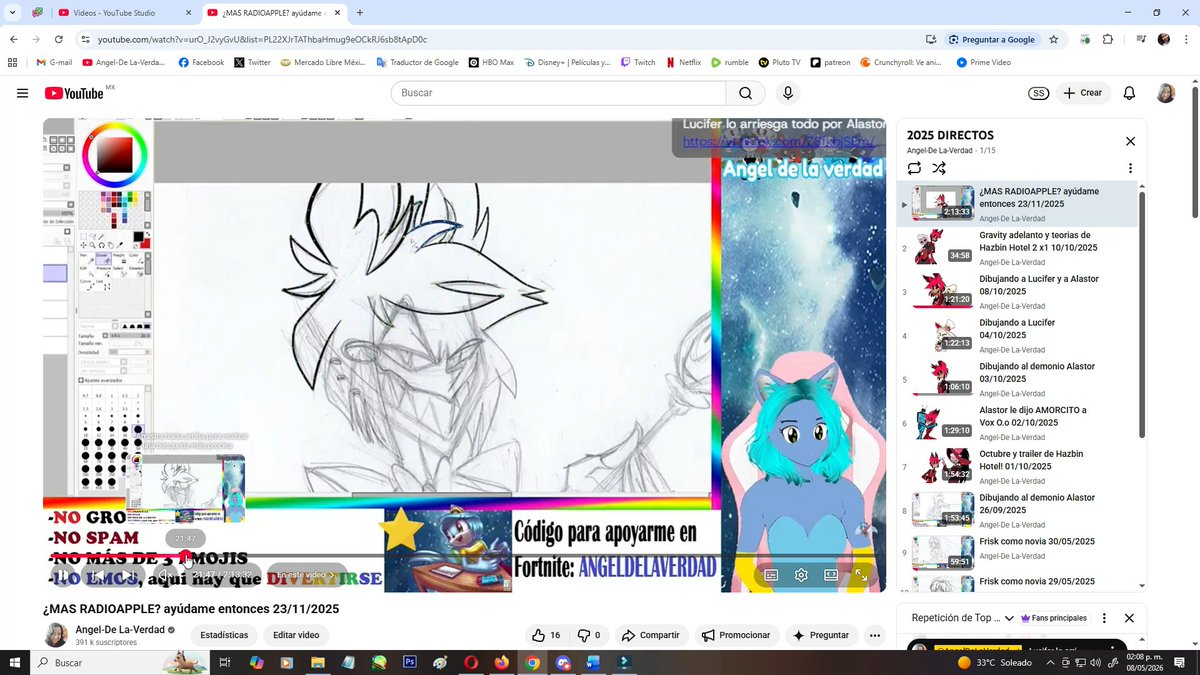The width and height of the screenshot is (1200, 675).
Task: Toggle playlist loop
Action: pyautogui.click(x=914, y=168)
